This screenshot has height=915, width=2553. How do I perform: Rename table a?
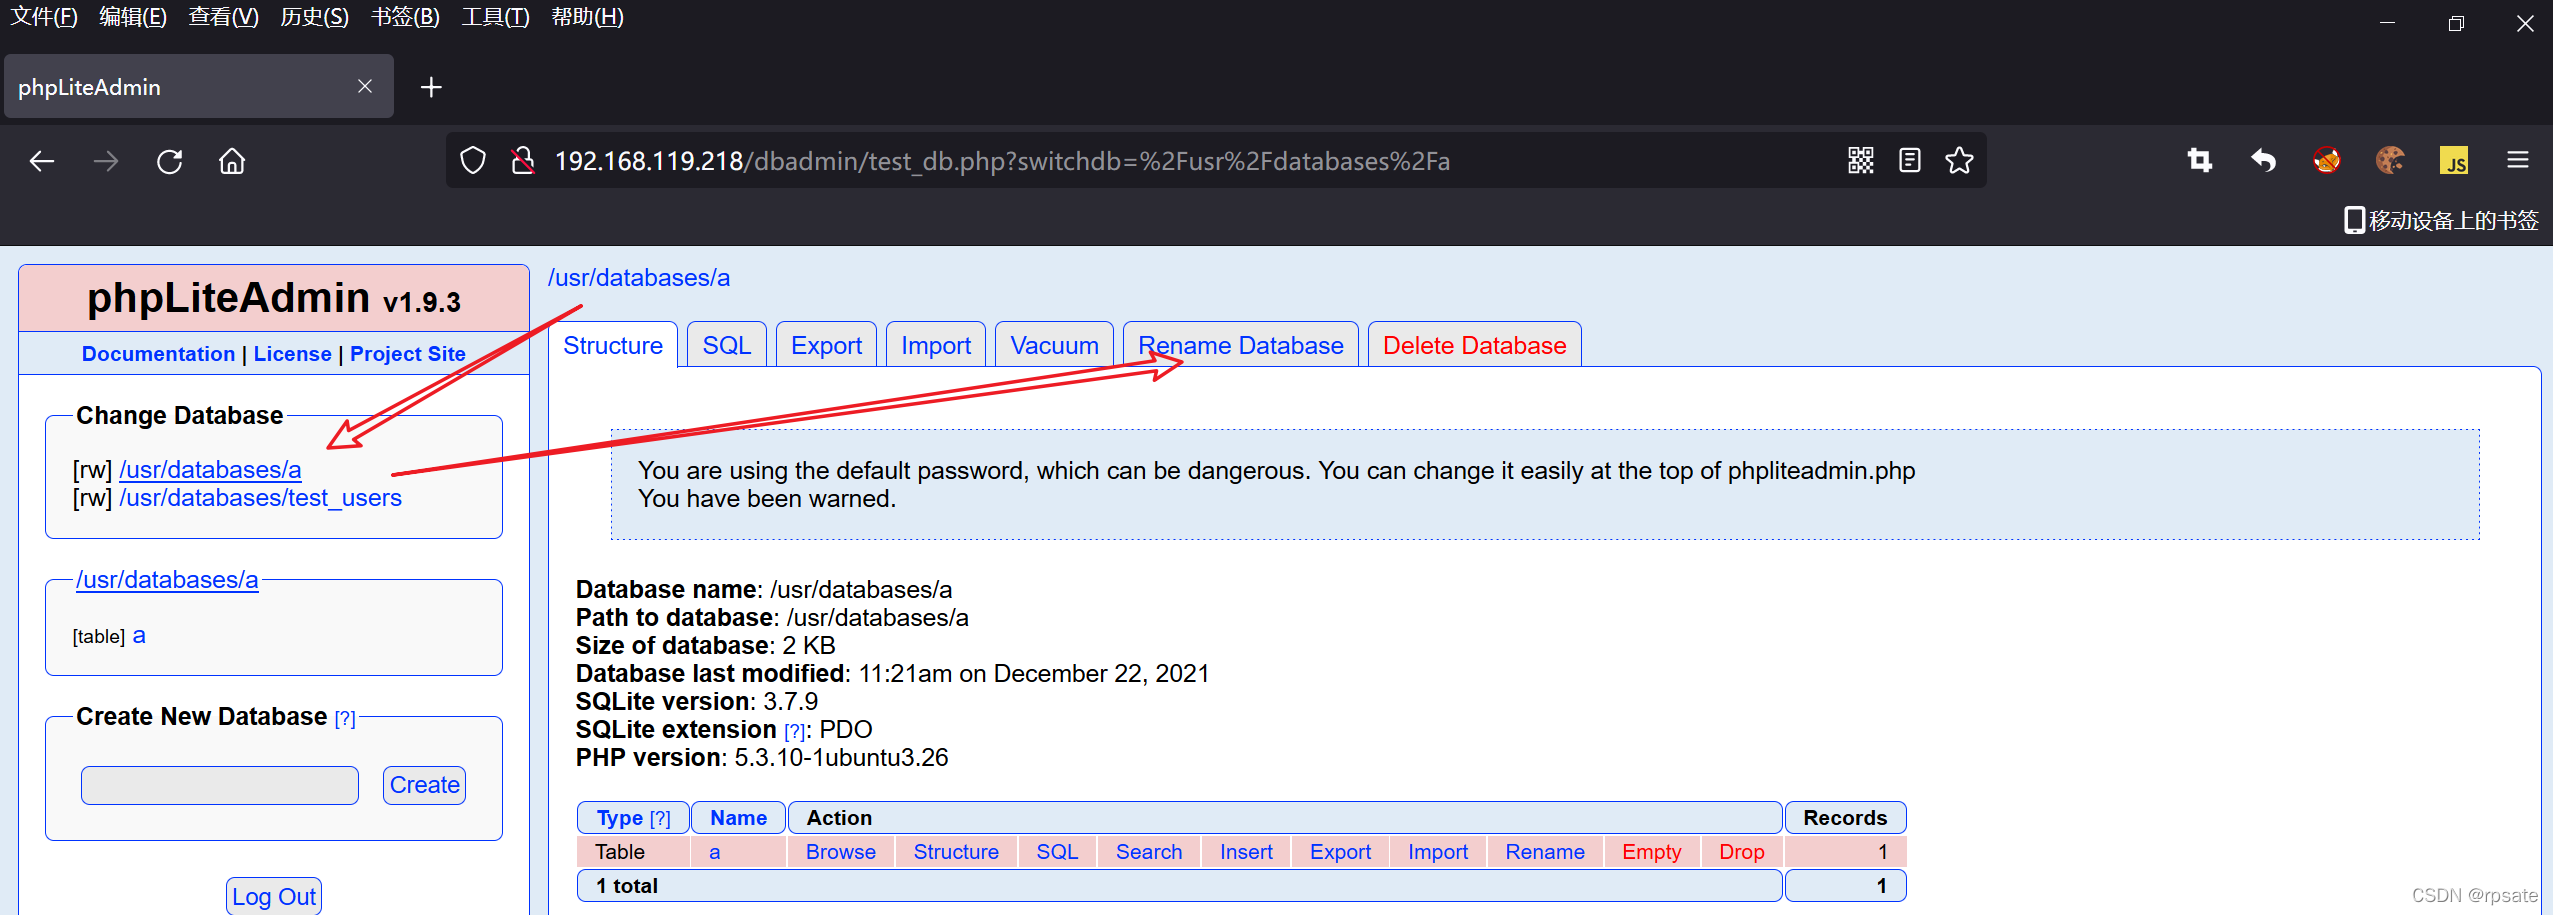[1545, 852]
